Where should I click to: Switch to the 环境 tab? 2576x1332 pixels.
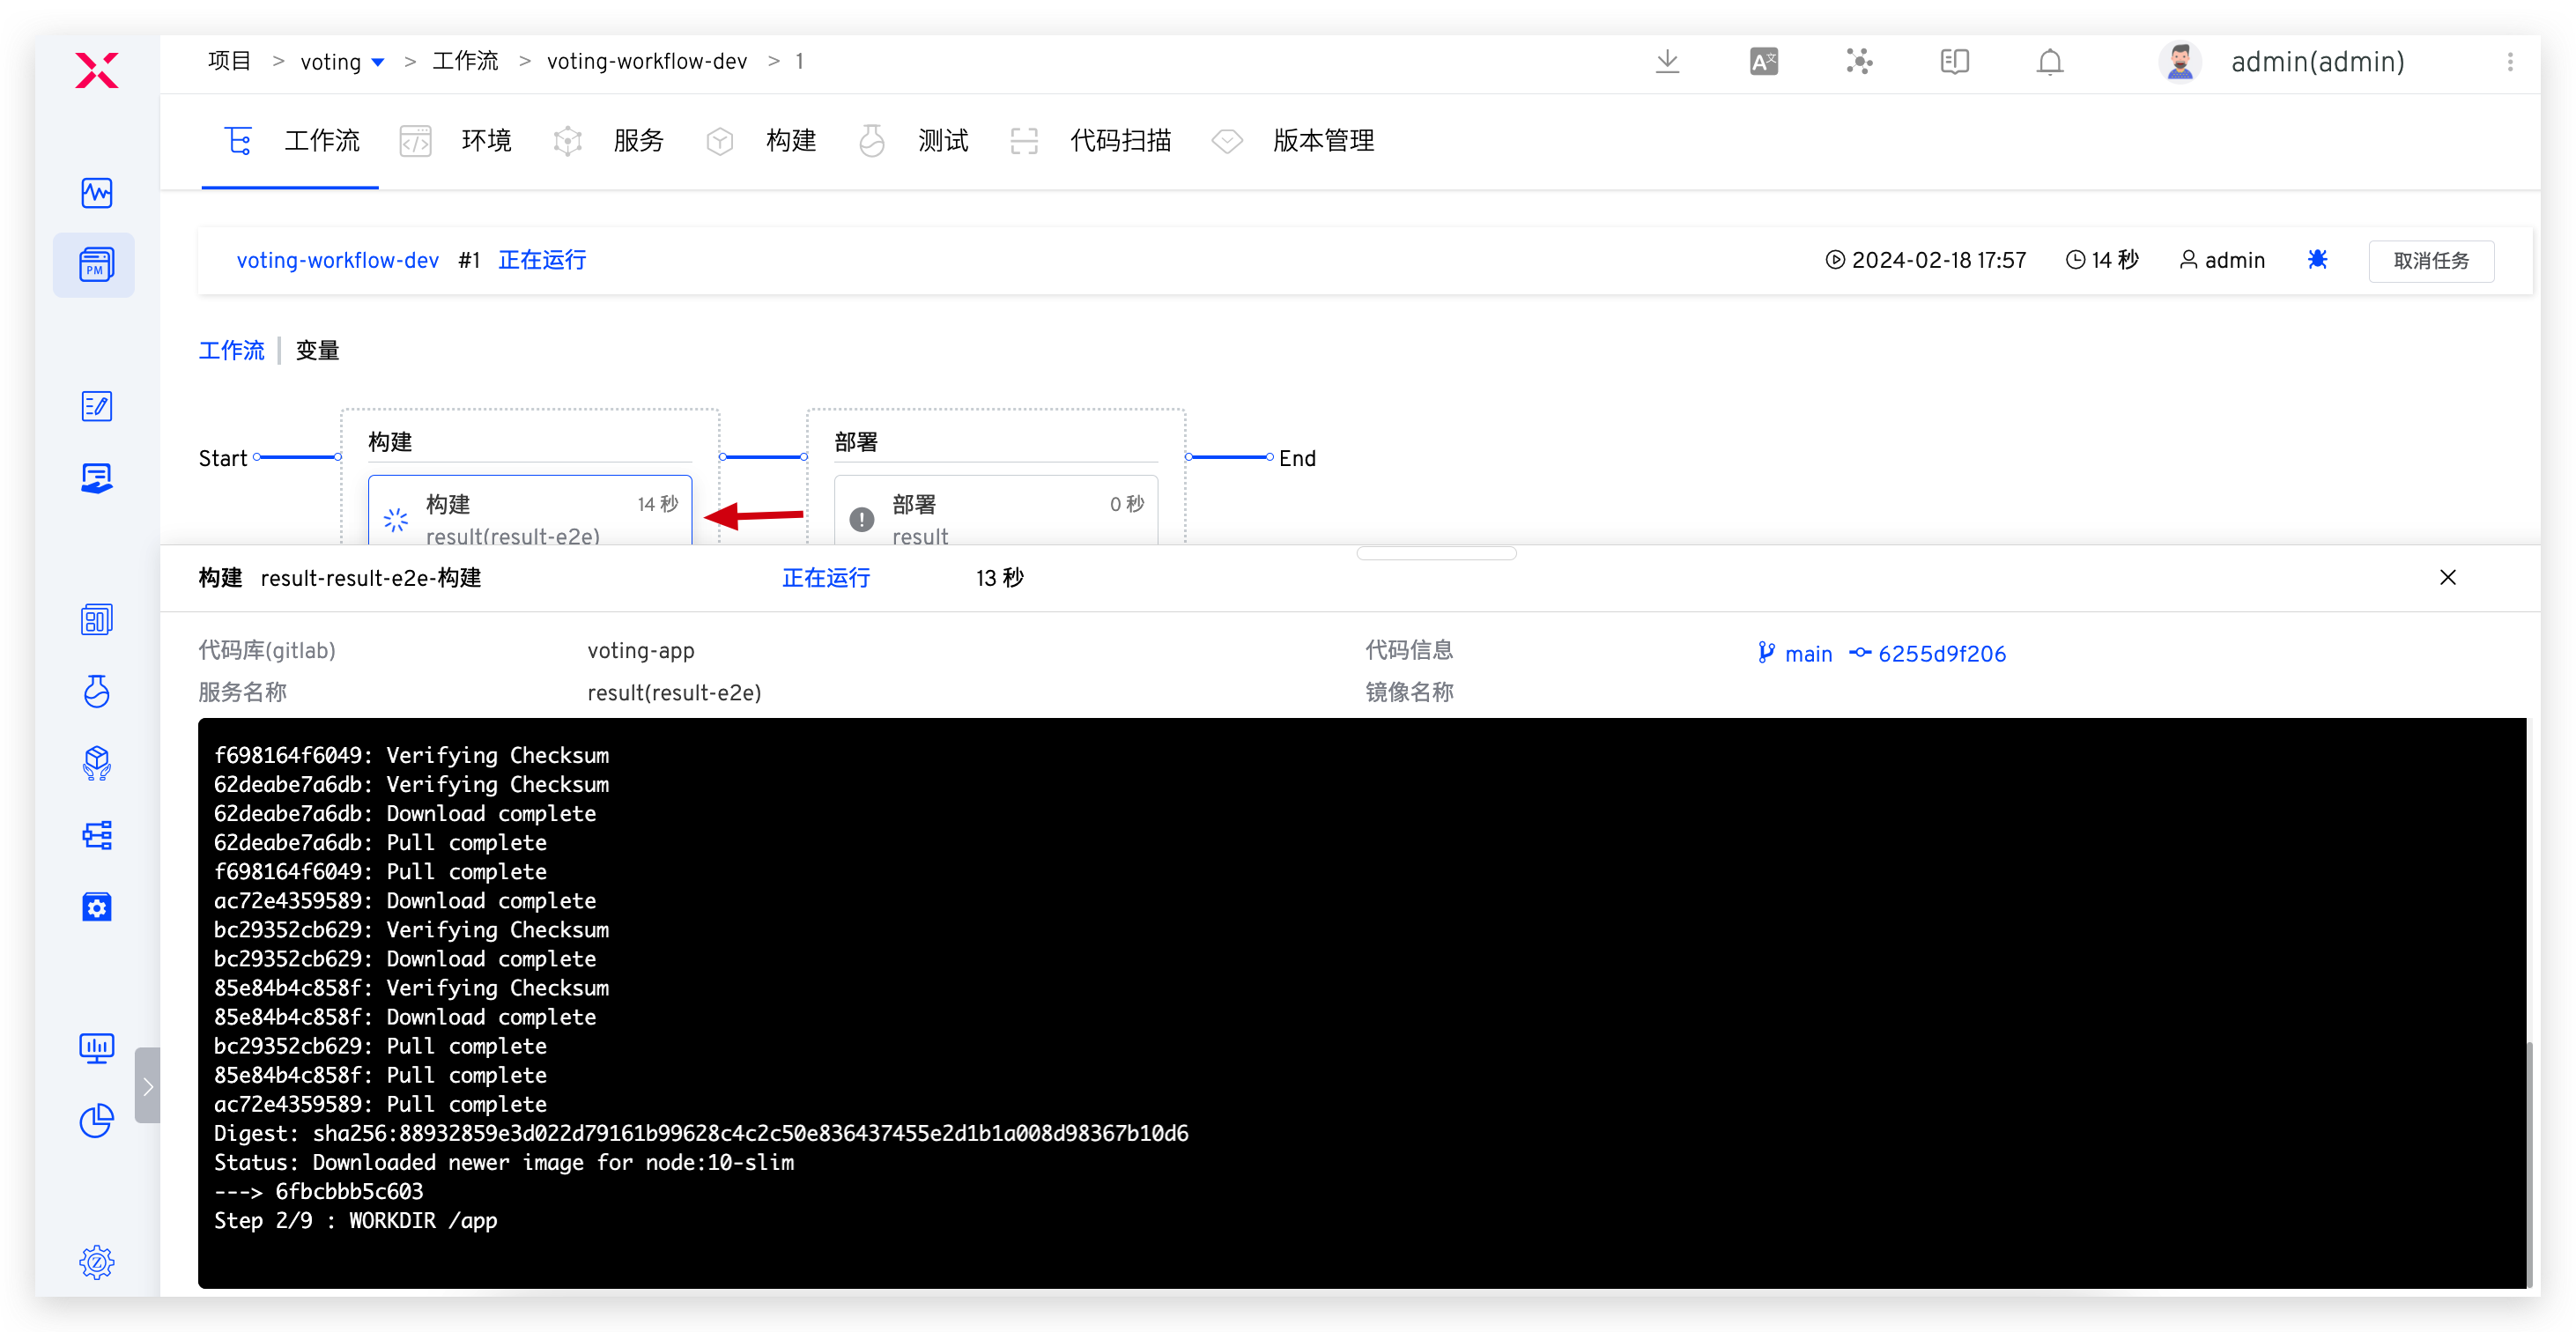point(486,140)
